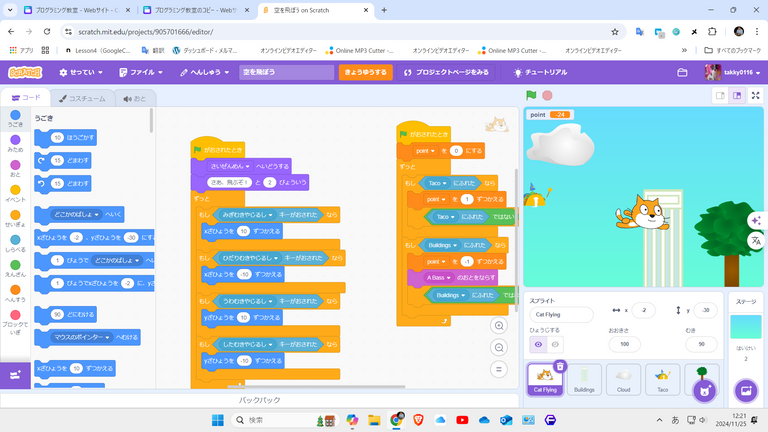Open どこかのばしょ dropdown in へいく block
The image size is (768, 432).
click(76, 214)
